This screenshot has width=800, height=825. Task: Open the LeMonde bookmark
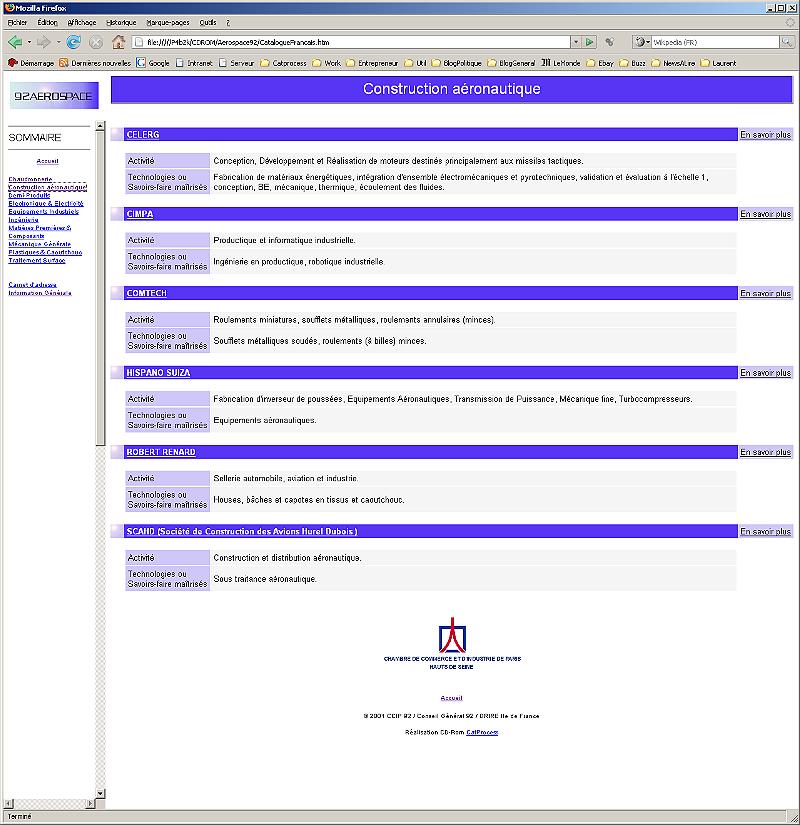point(561,63)
